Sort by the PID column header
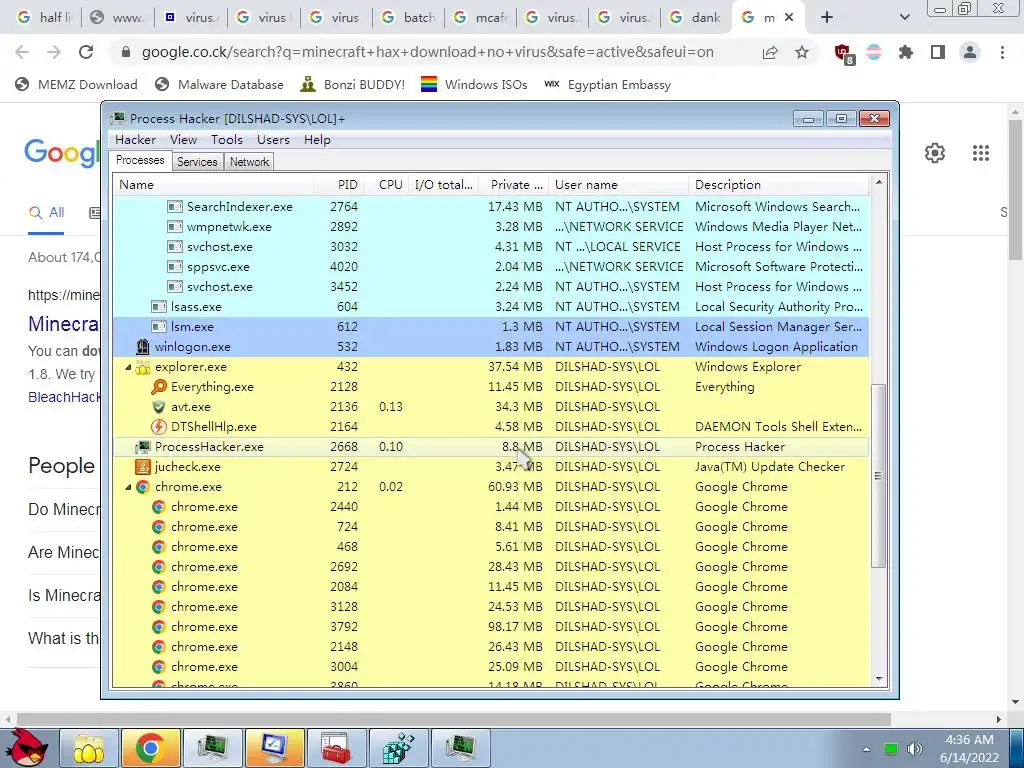This screenshot has height=768, width=1024. pos(338,185)
